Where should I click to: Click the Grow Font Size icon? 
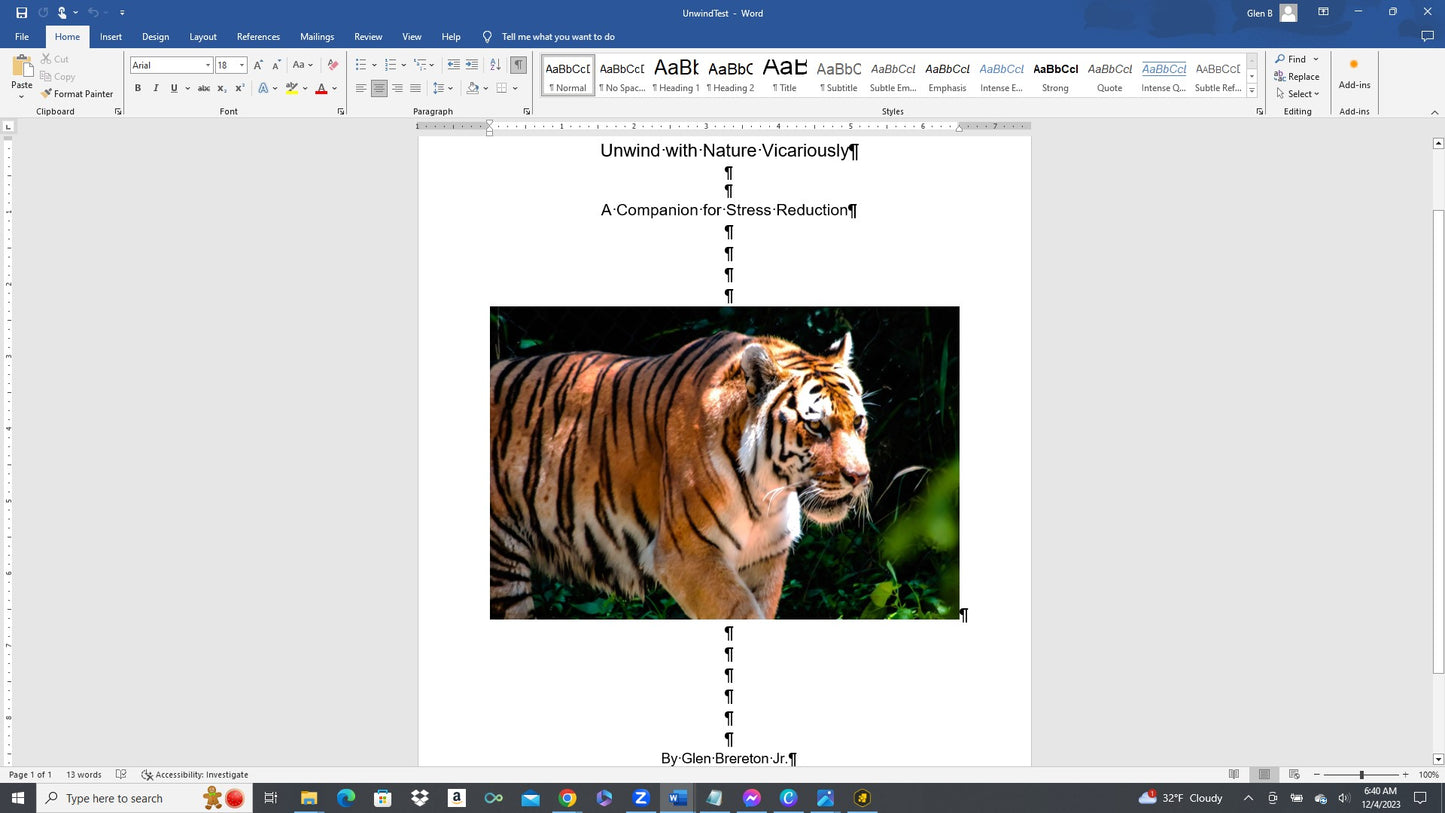coord(258,65)
